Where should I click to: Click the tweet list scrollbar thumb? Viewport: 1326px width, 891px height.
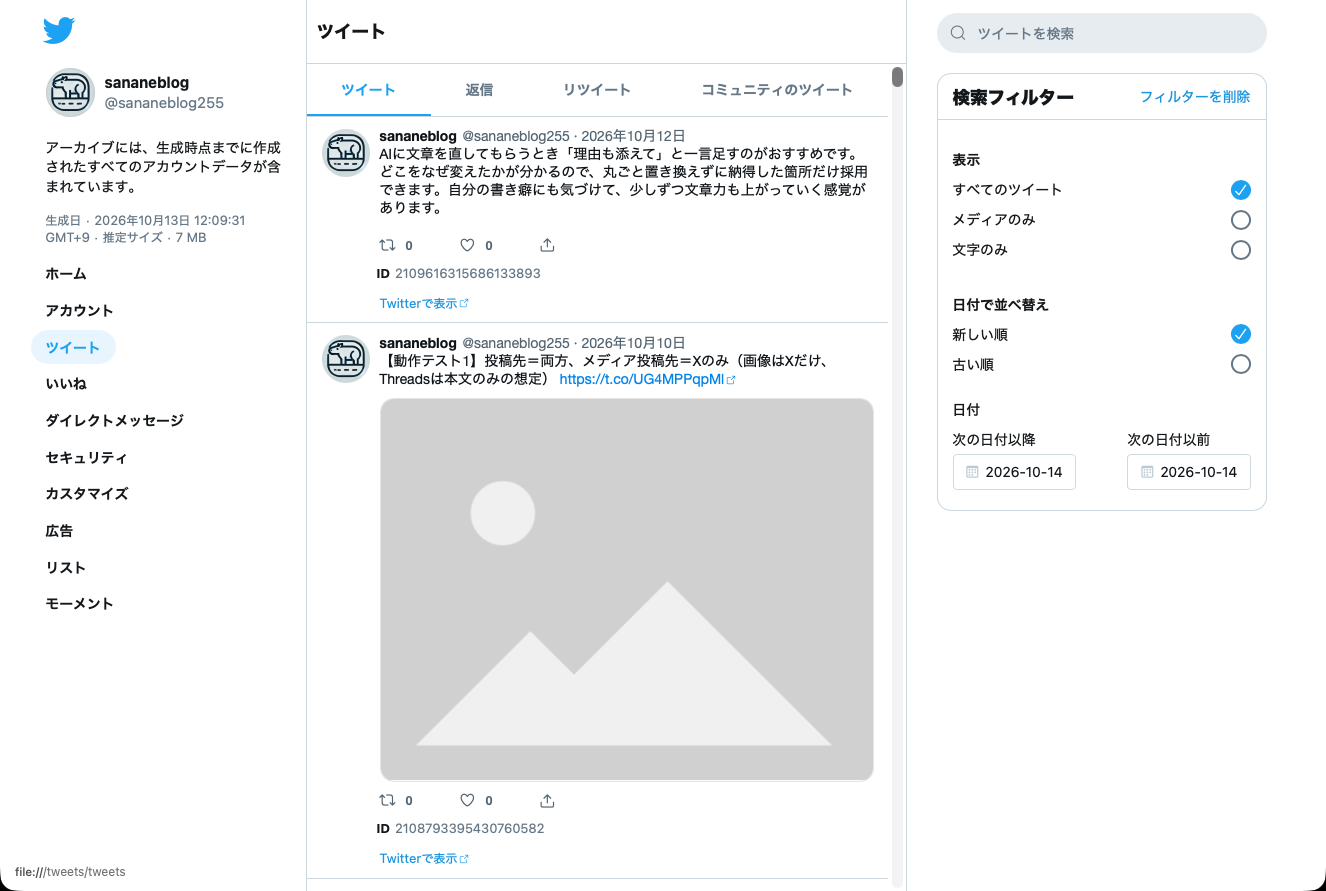[898, 77]
